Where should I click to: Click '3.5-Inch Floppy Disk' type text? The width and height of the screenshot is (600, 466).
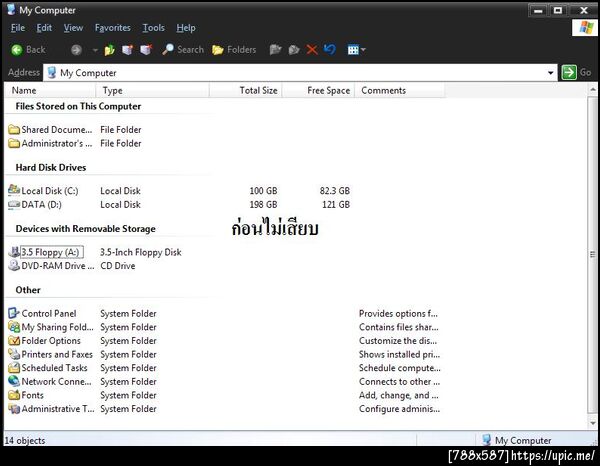141,252
